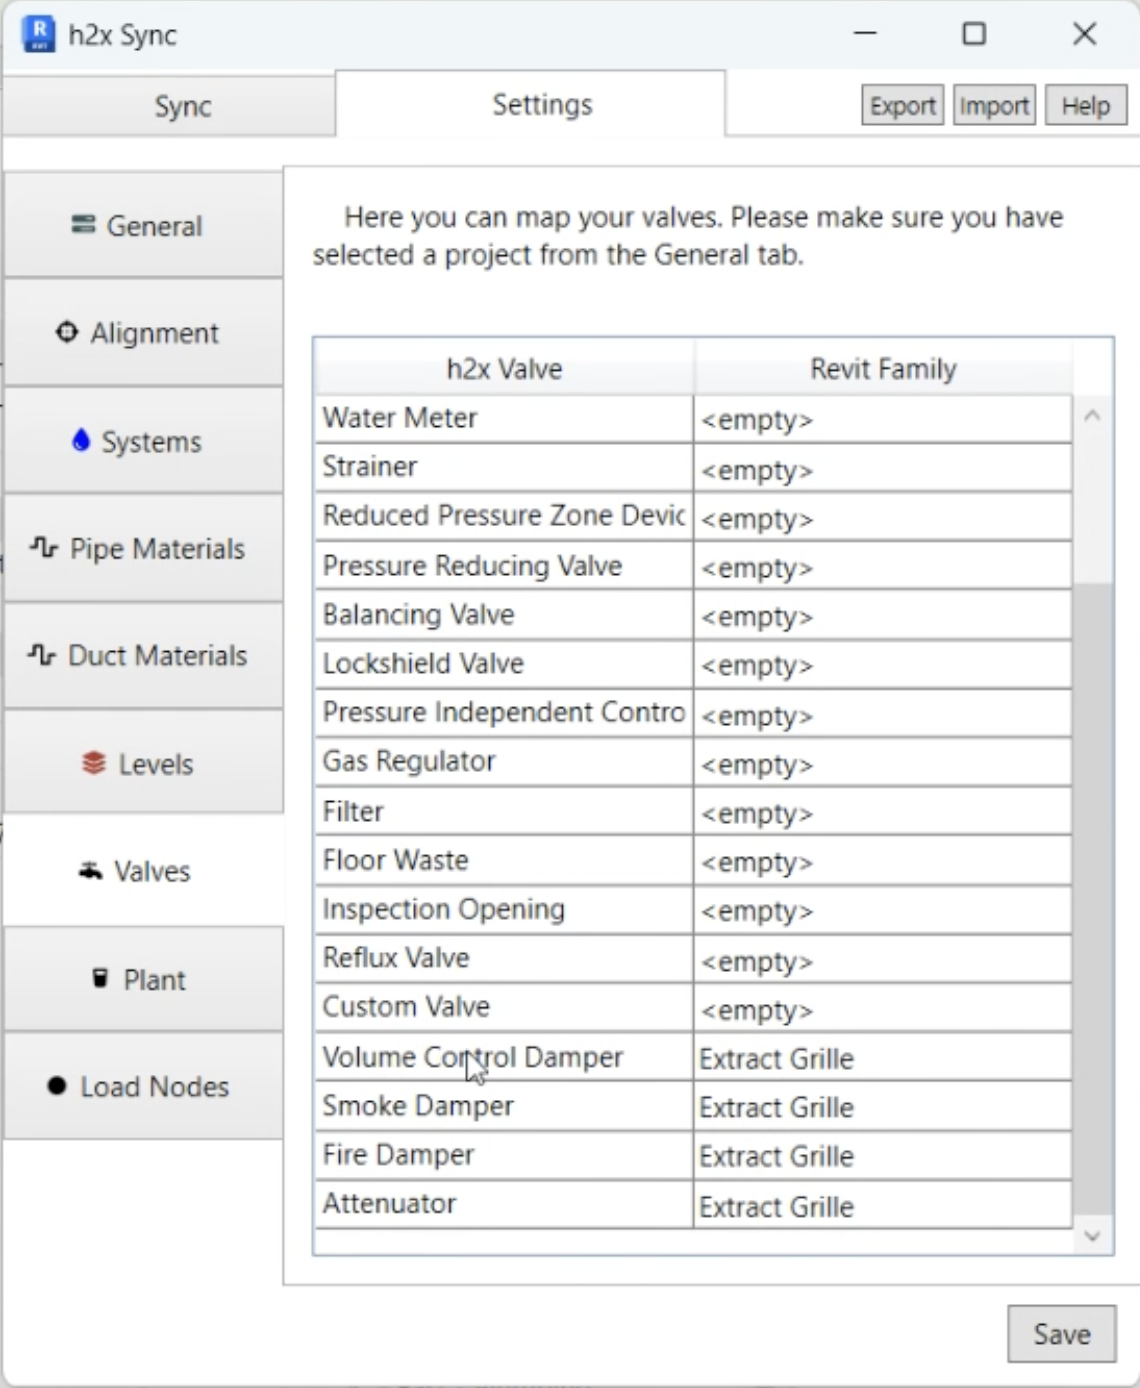Open Revit Family cell for Water Meter
This screenshot has width=1140, height=1388.
pyautogui.click(x=882, y=419)
